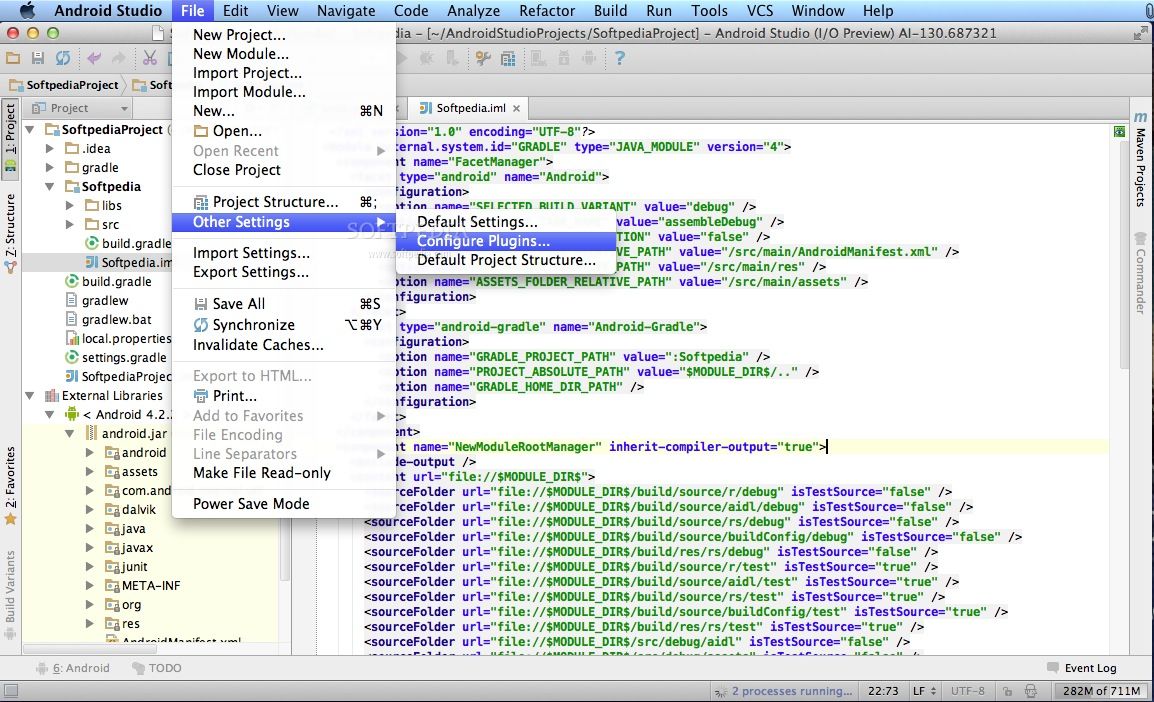Click the Settings wrench toolbar icon
Screen dimensions: 1154x702
click(483, 58)
